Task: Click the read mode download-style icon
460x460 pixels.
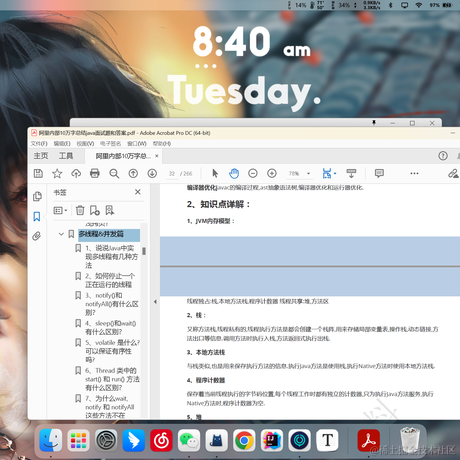Action: [351, 173]
